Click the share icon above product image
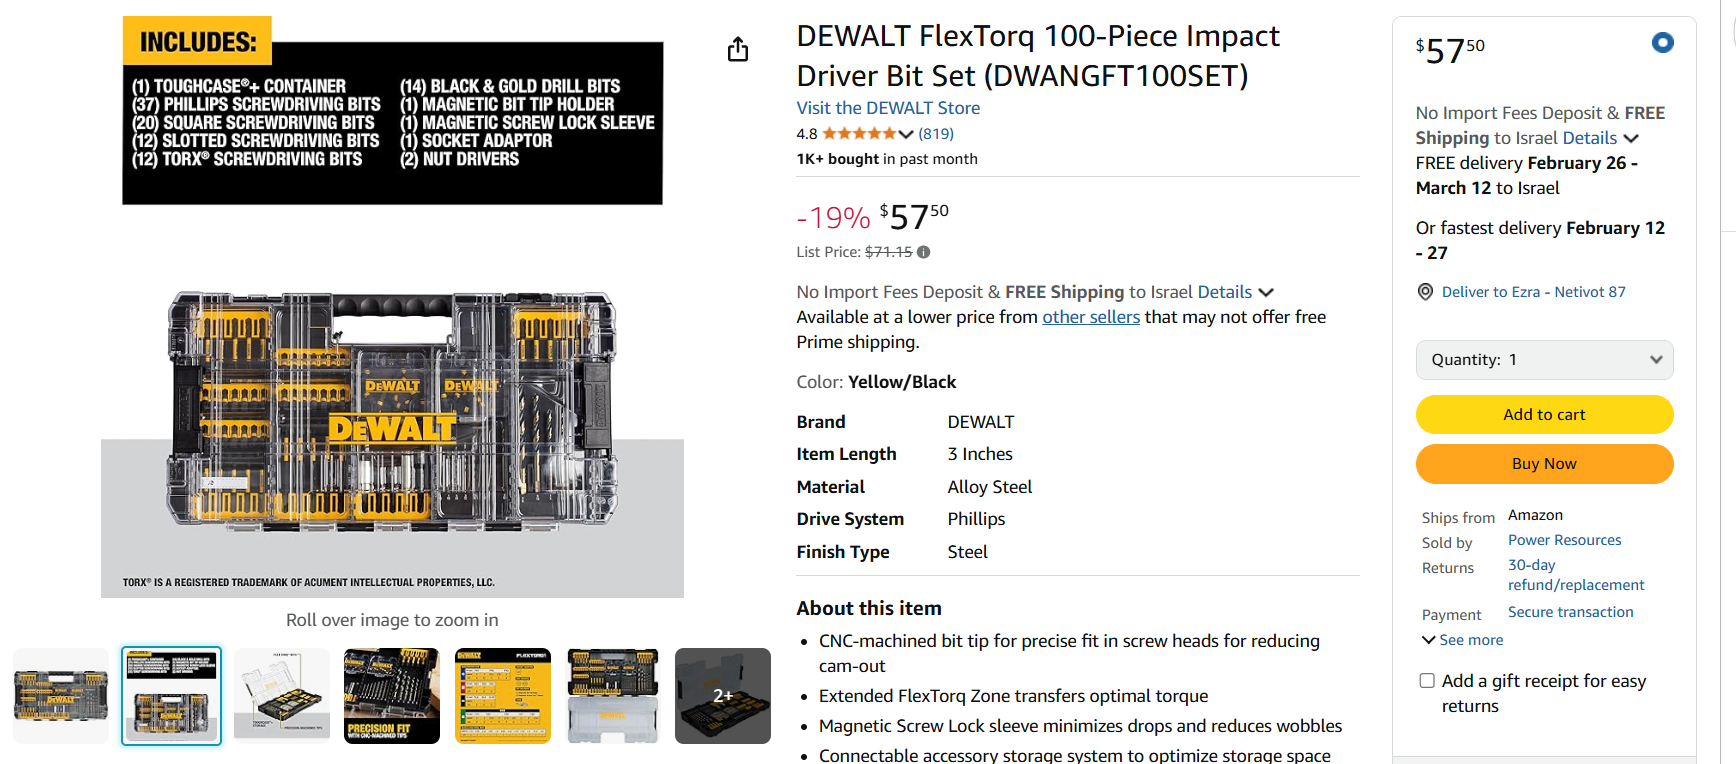The width and height of the screenshot is (1736, 764). (x=738, y=49)
